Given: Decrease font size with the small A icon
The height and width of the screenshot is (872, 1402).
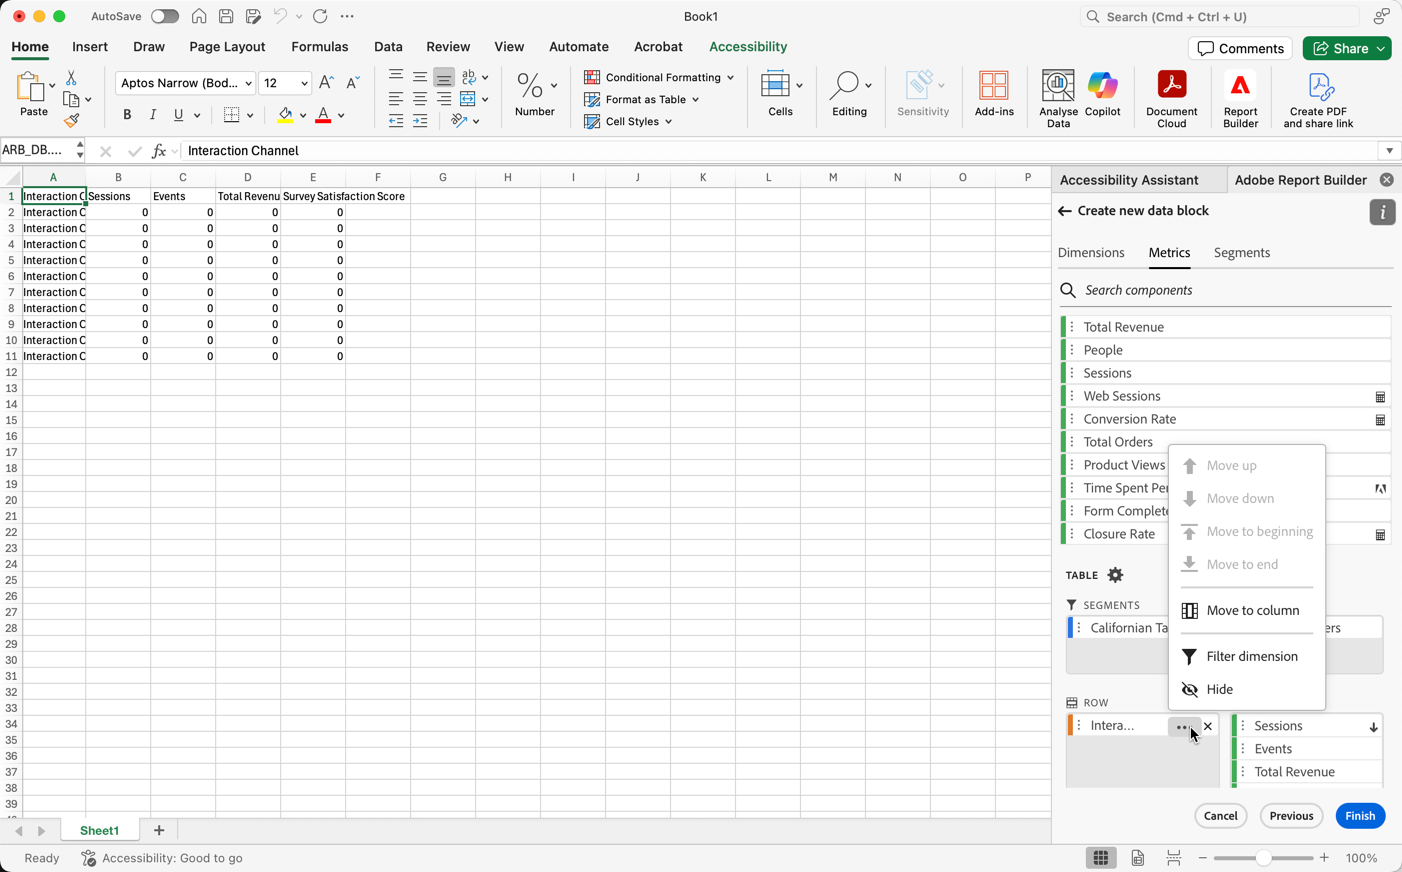Looking at the screenshot, I should pos(352,83).
